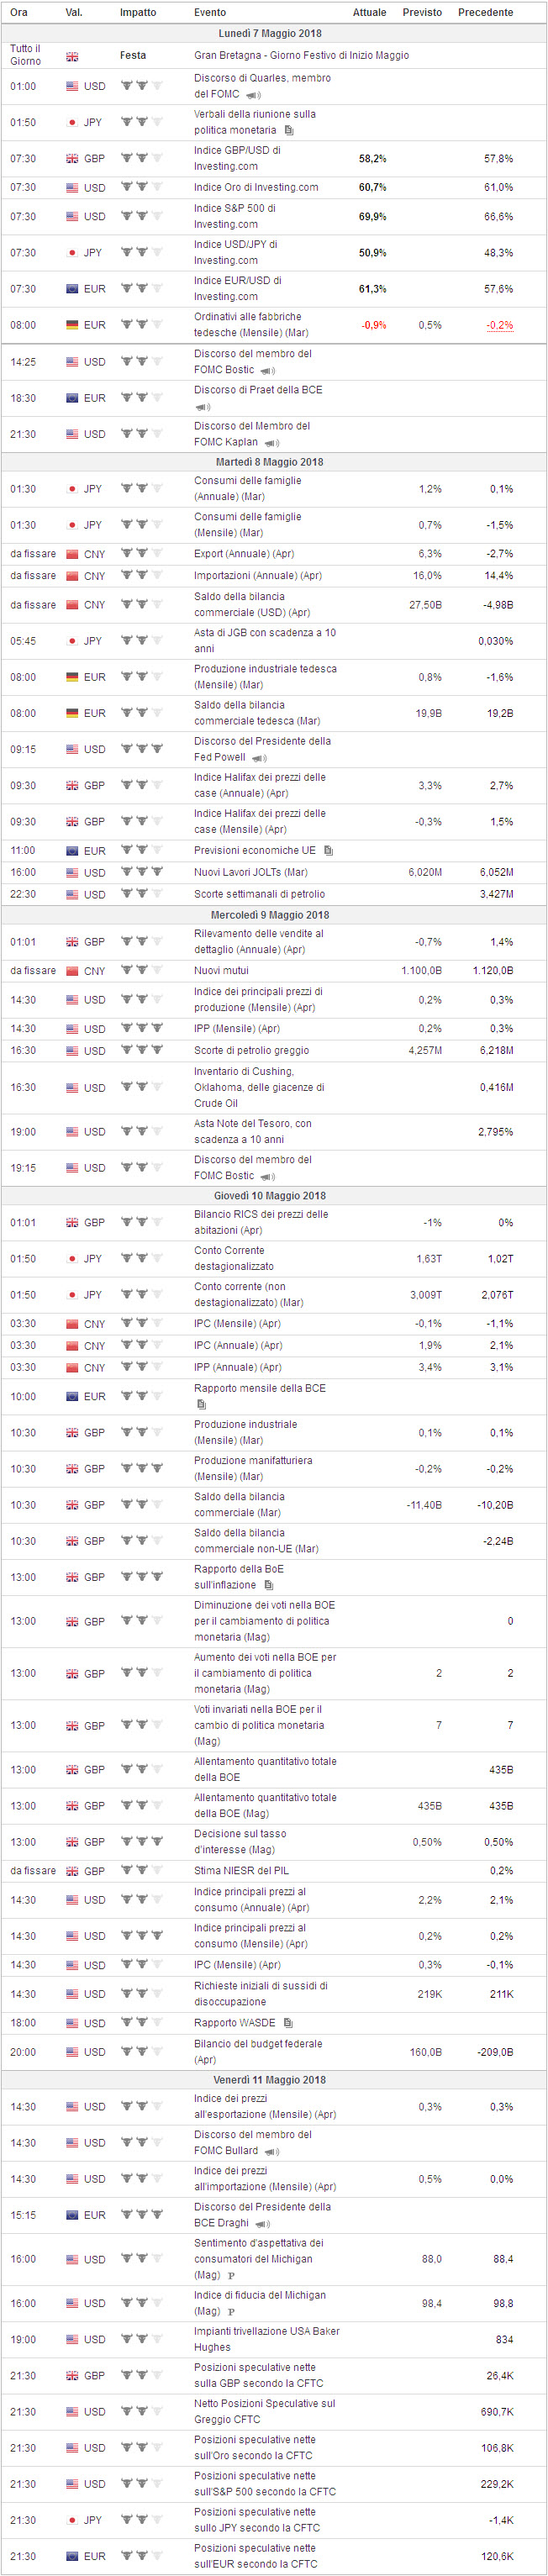
Task: Click the UK flag in the Gran Bretagna holiday row
Action: [72, 57]
